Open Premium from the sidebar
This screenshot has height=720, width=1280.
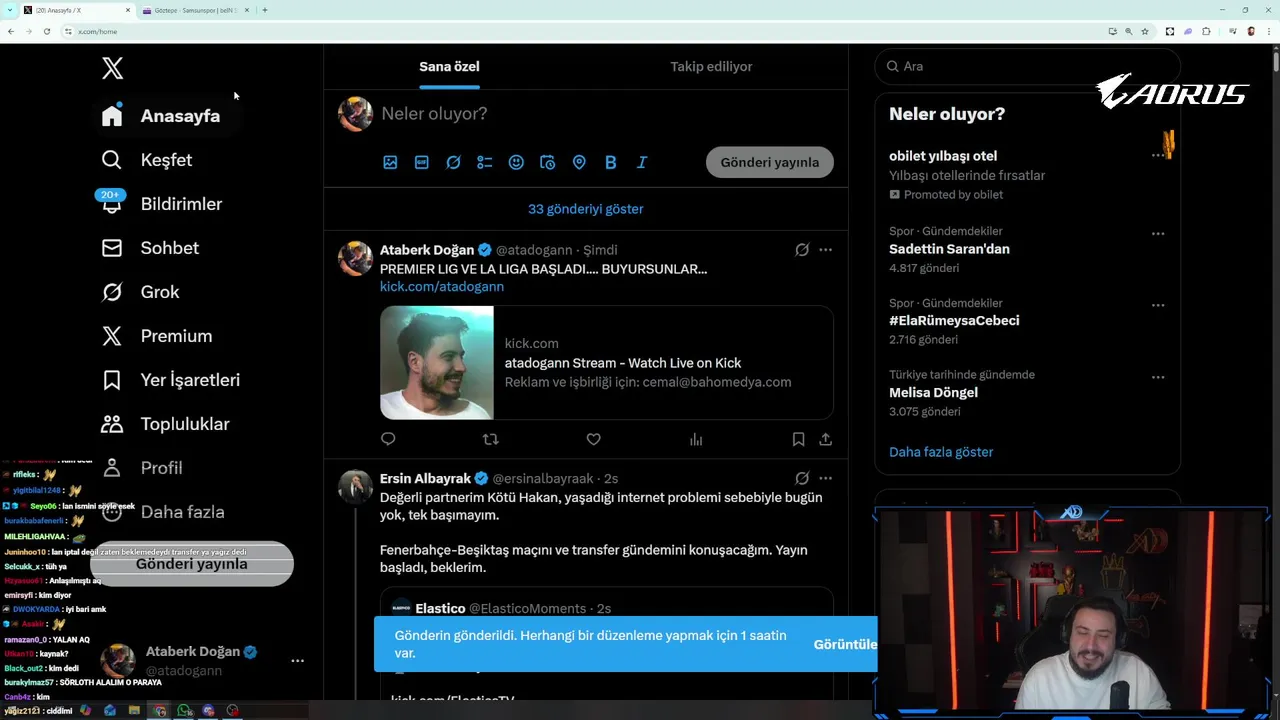(156, 336)
